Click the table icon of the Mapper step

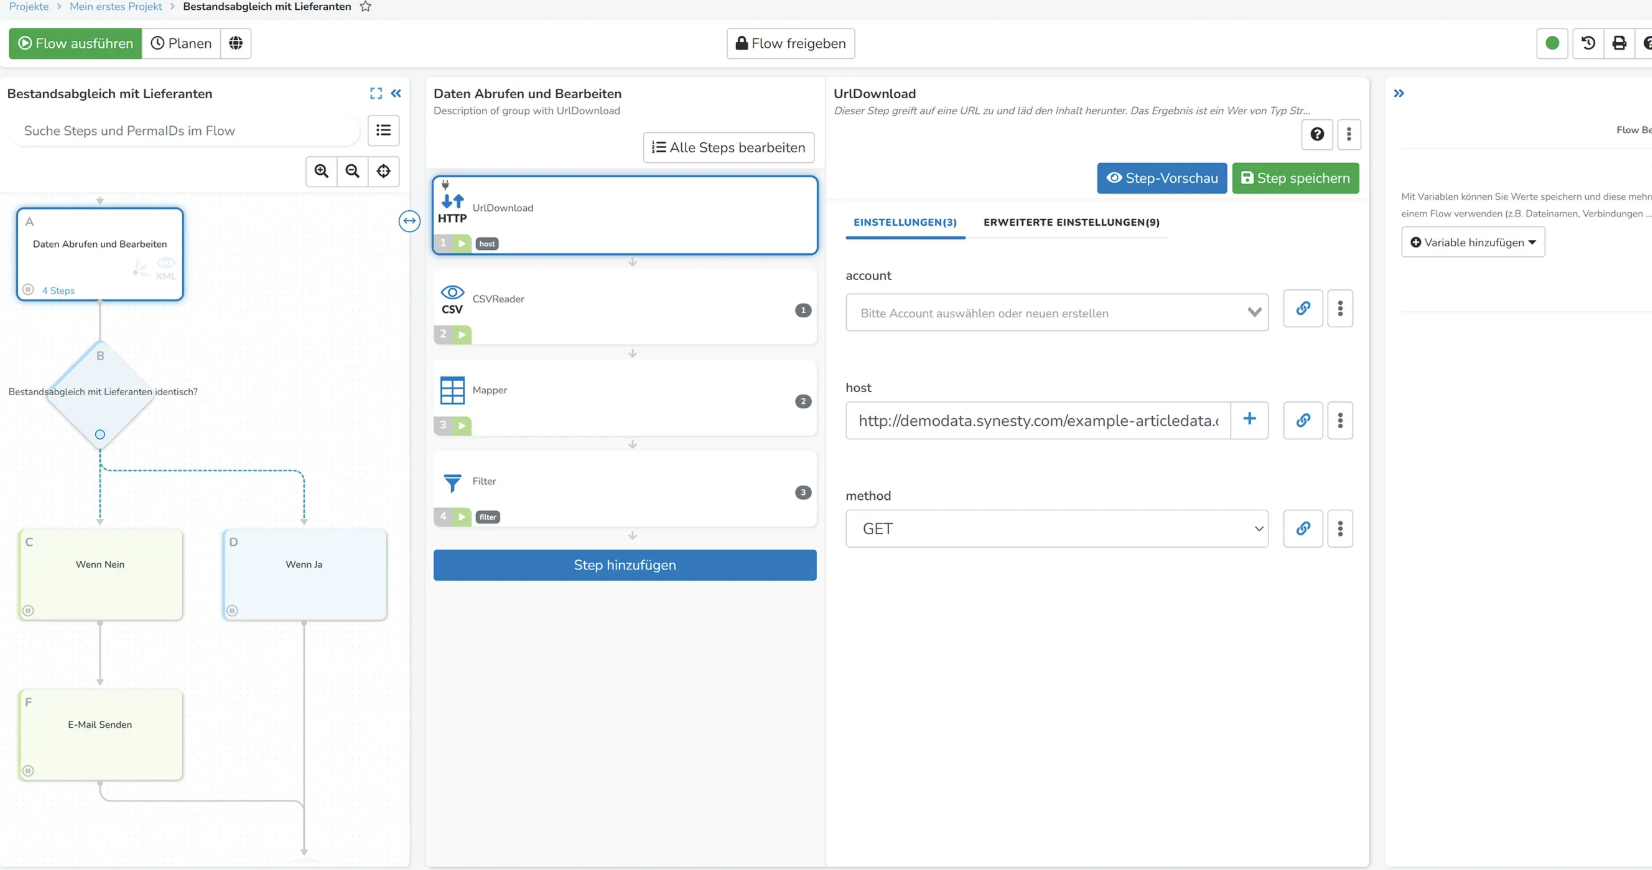(452, 390)
